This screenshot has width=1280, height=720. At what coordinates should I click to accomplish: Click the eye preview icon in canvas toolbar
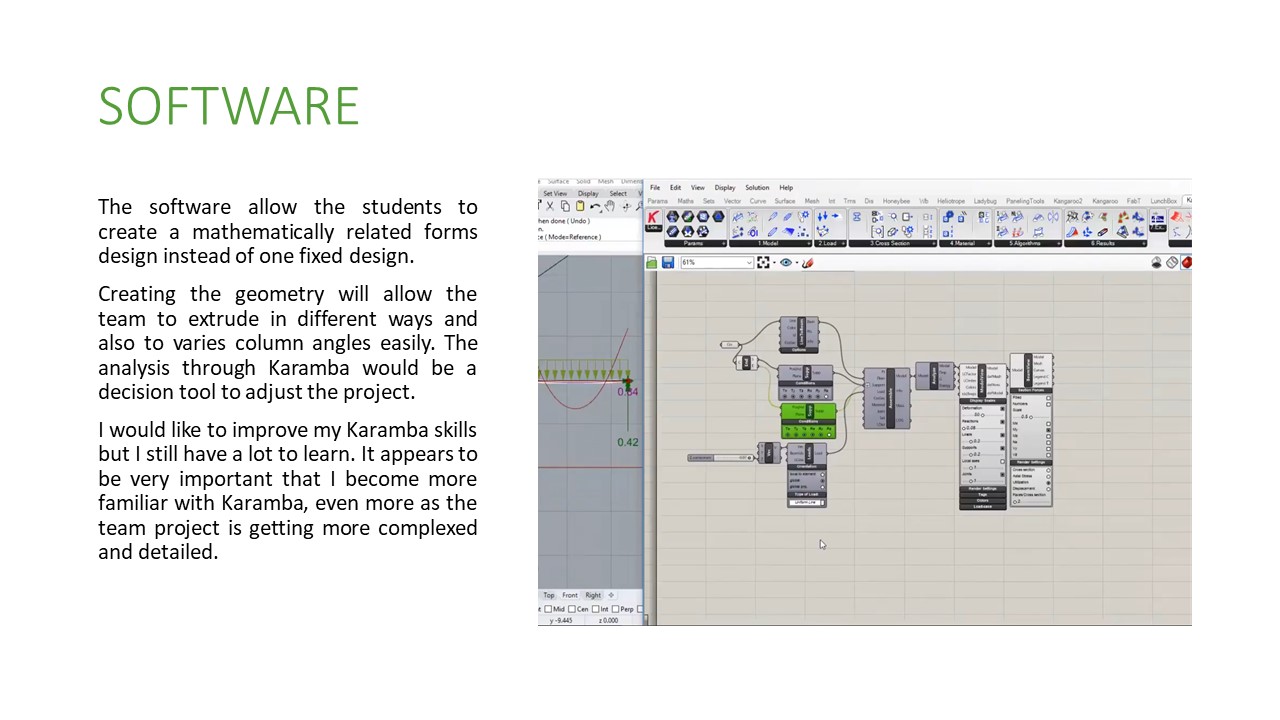coord(786,263)
